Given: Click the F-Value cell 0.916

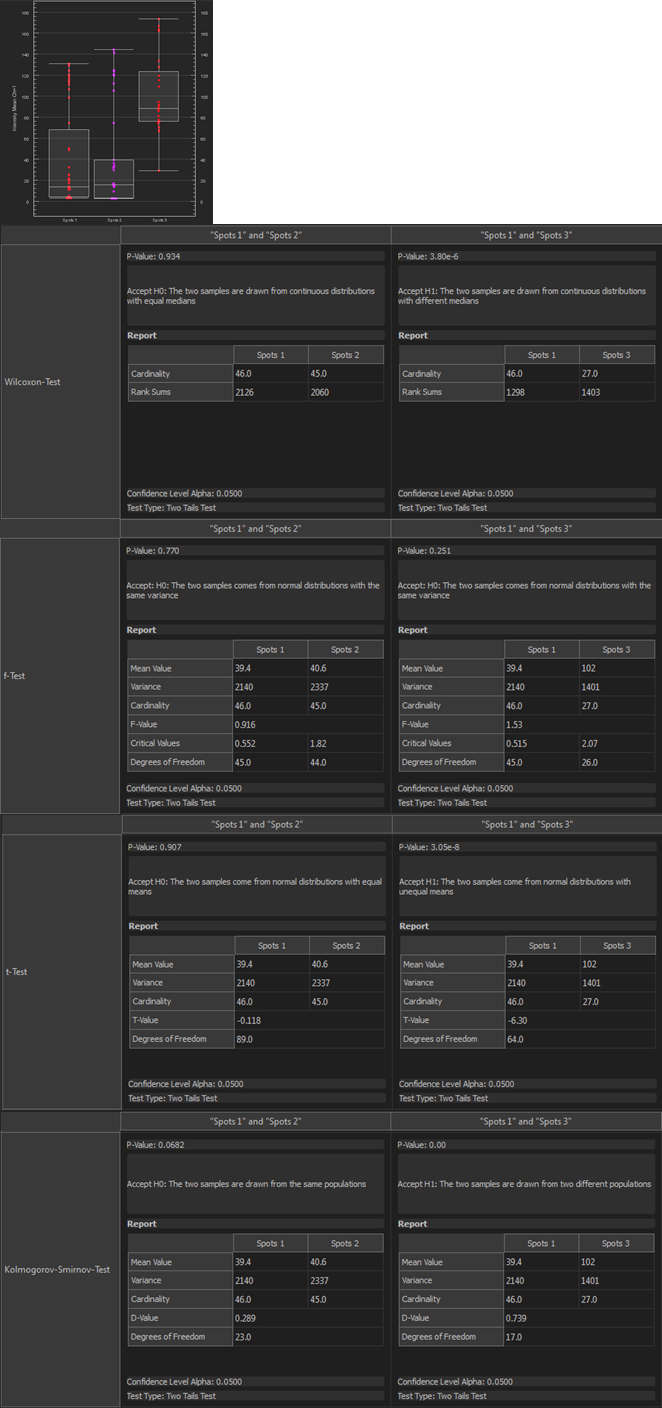Looking at the screenshot, I should (x=307, y=724).
